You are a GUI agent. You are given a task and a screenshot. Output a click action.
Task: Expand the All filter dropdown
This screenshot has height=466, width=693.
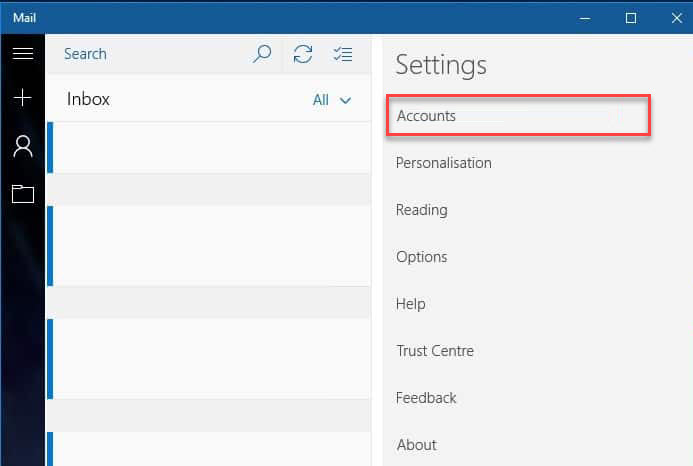[x=332, y=100]
